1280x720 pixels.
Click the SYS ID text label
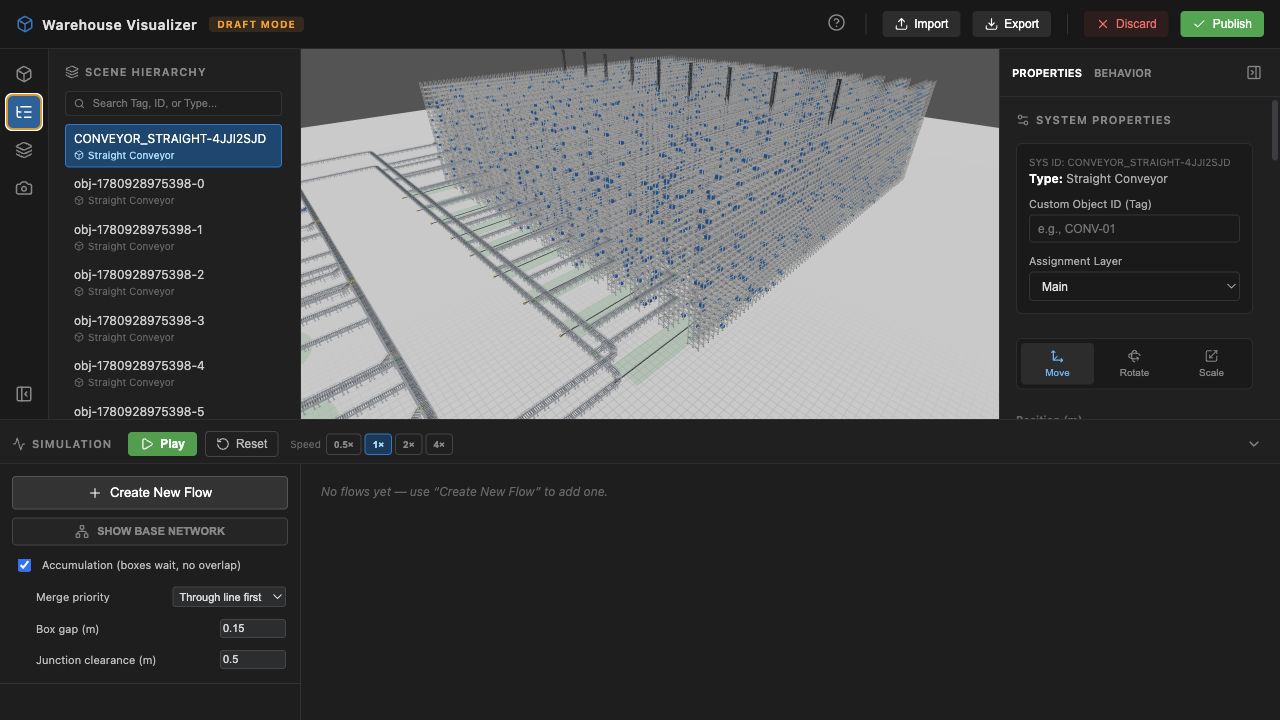1129,162
